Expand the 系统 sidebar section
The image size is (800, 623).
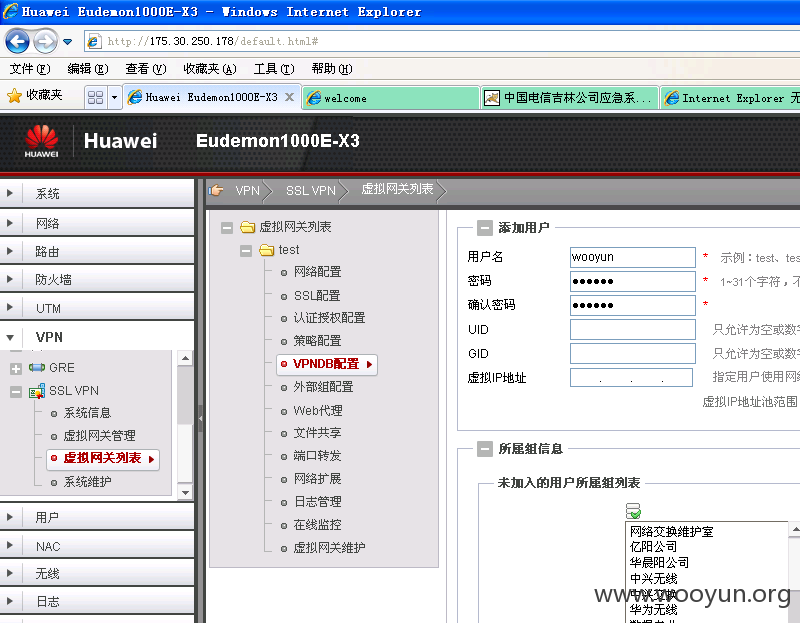click(97, 193)
